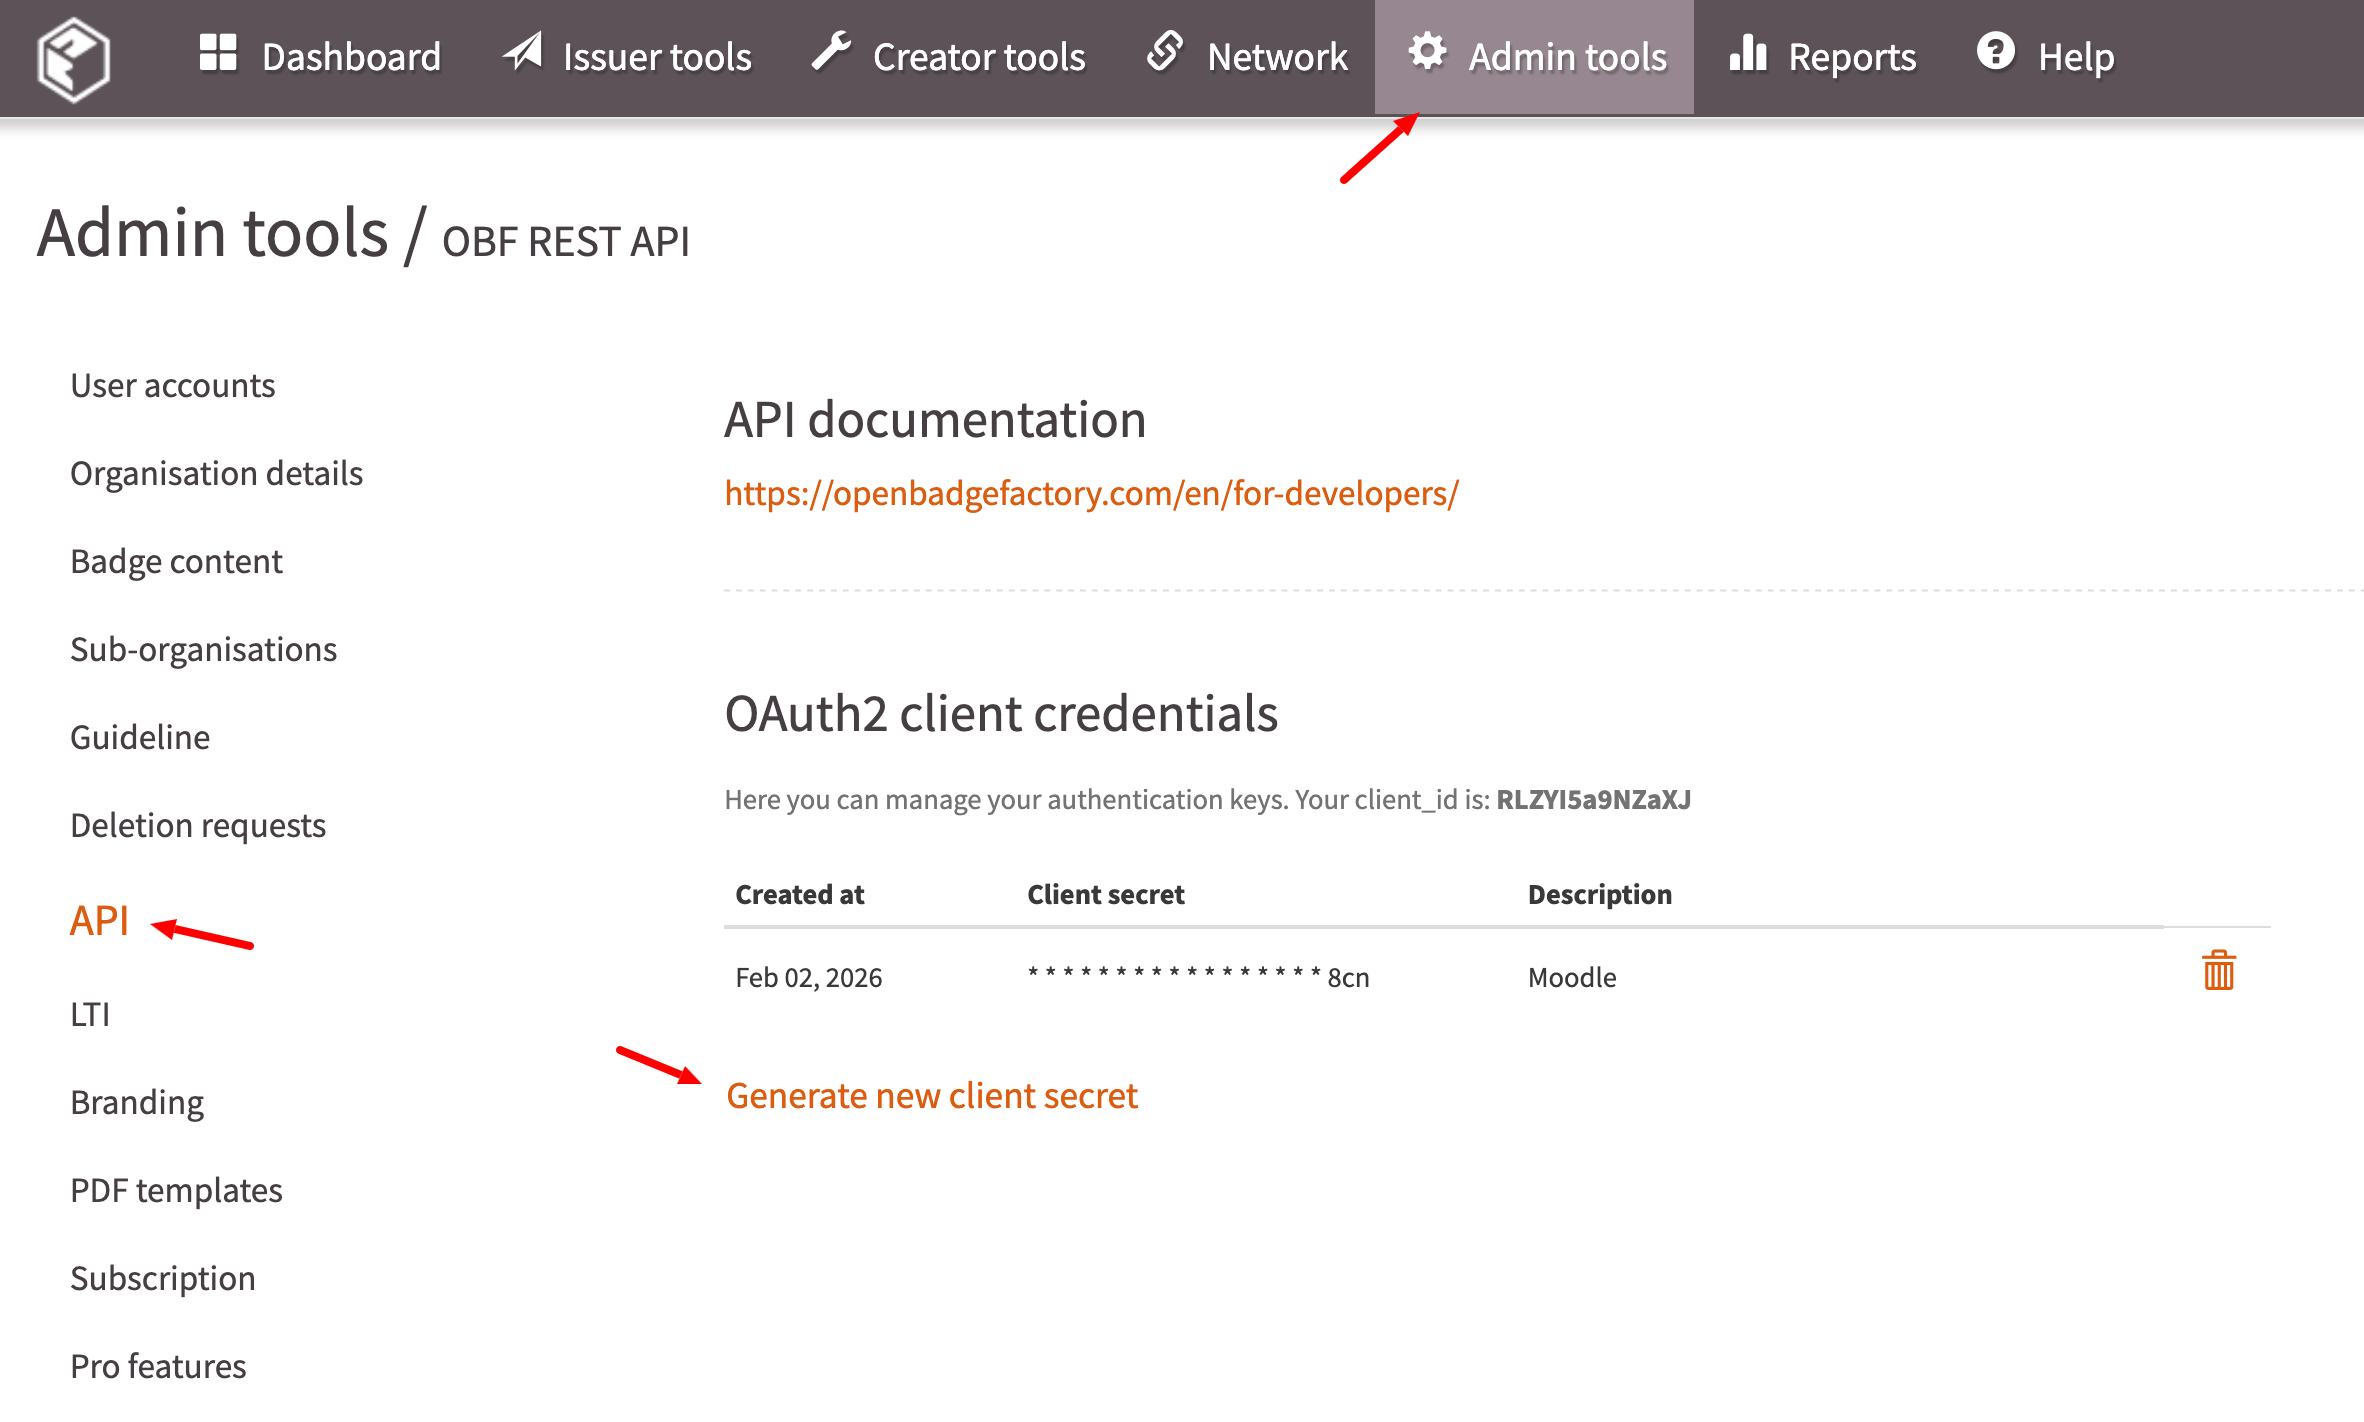Open the API documentation developers link
The image size is (2364, 1422).
click(1091, 494)
